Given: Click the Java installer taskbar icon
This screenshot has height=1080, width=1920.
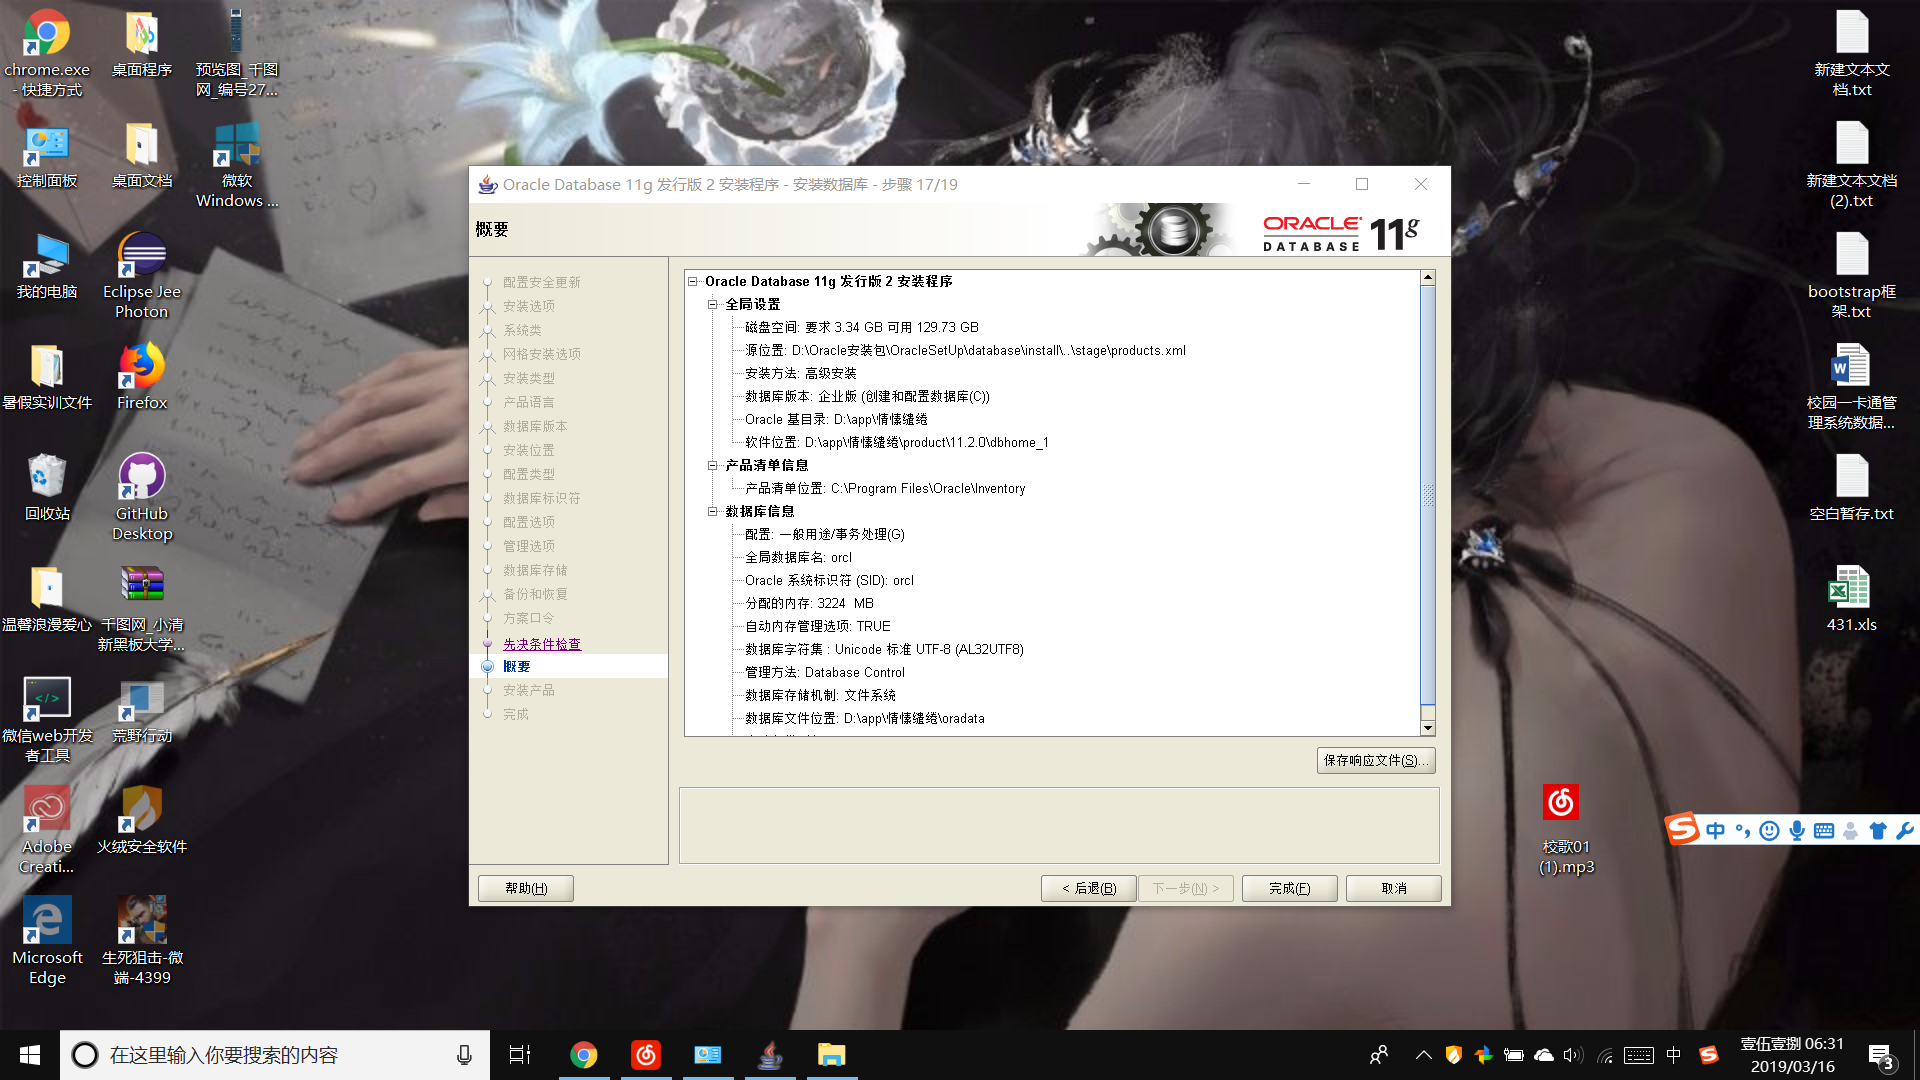Looking at the screenshot, I should (x=770, y=1055).
